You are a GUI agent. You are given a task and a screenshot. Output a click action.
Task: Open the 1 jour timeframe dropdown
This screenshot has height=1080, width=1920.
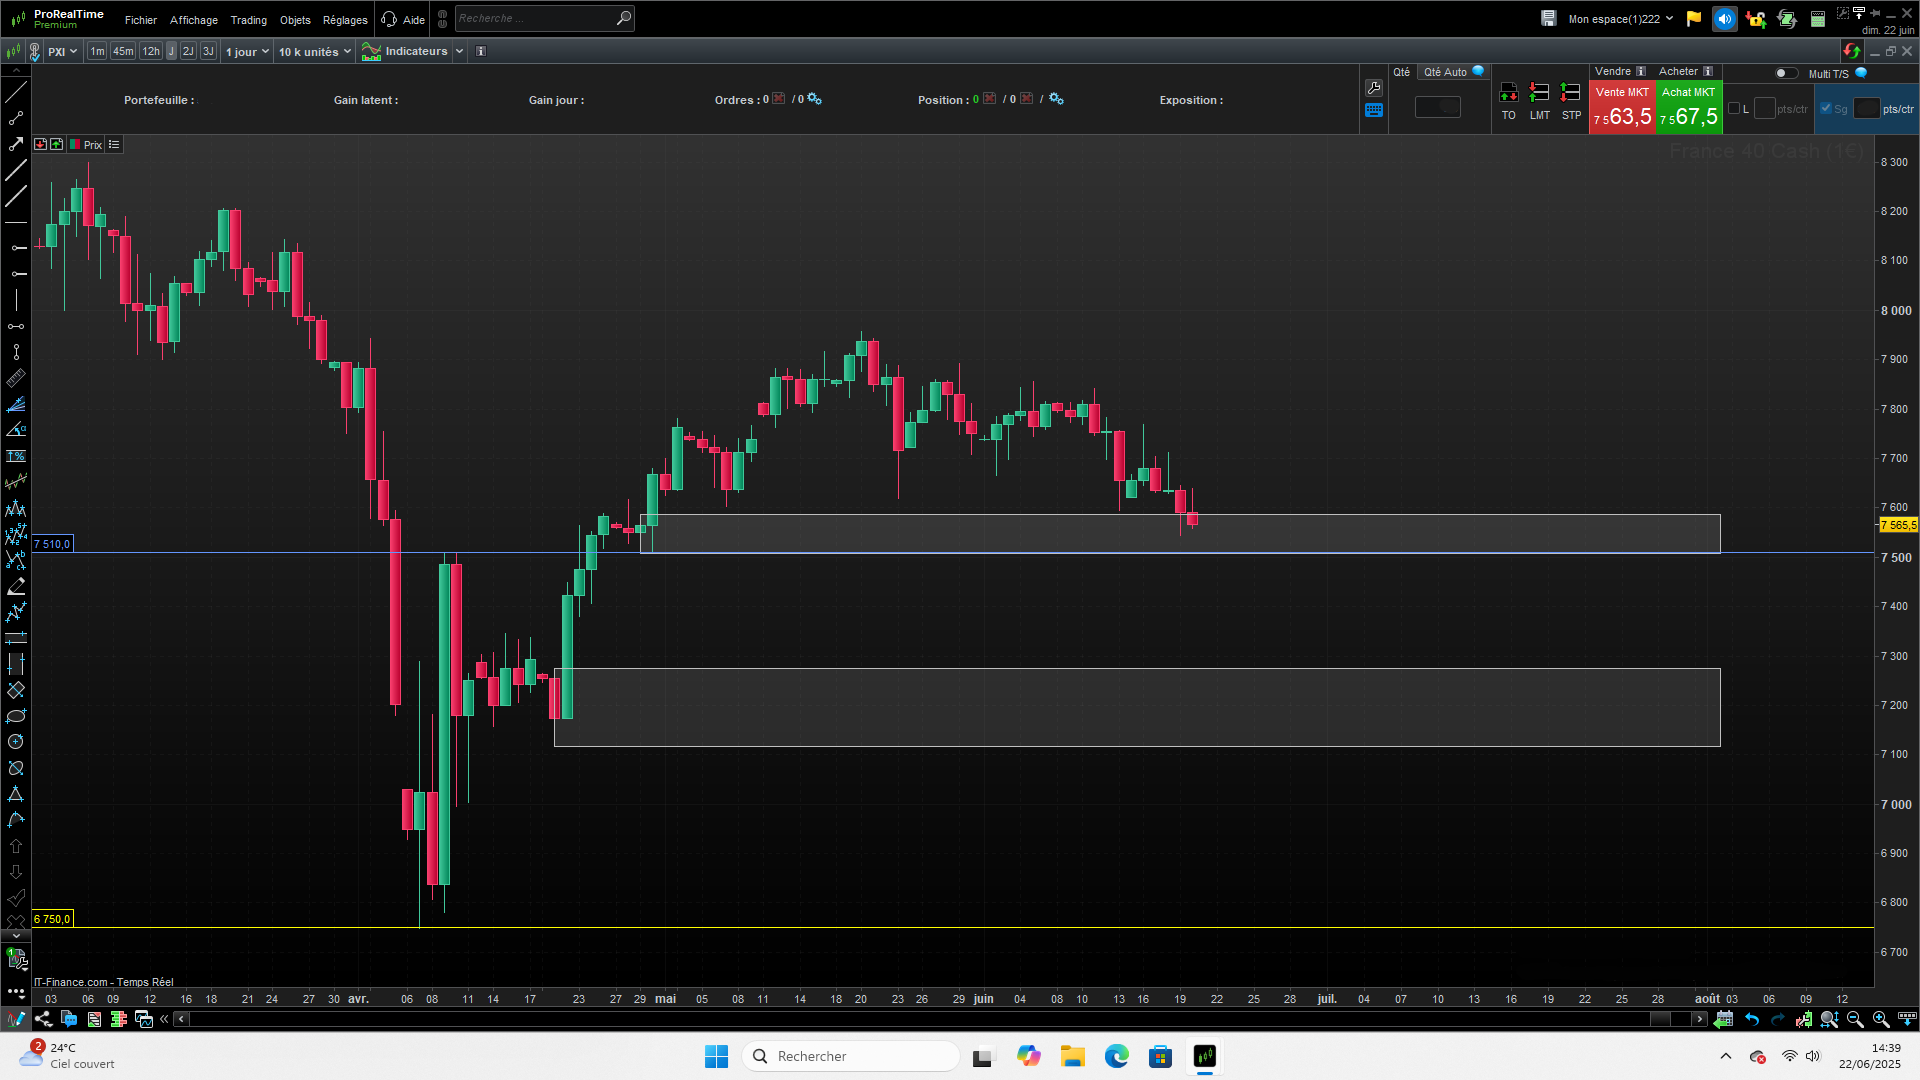(247, 51)
